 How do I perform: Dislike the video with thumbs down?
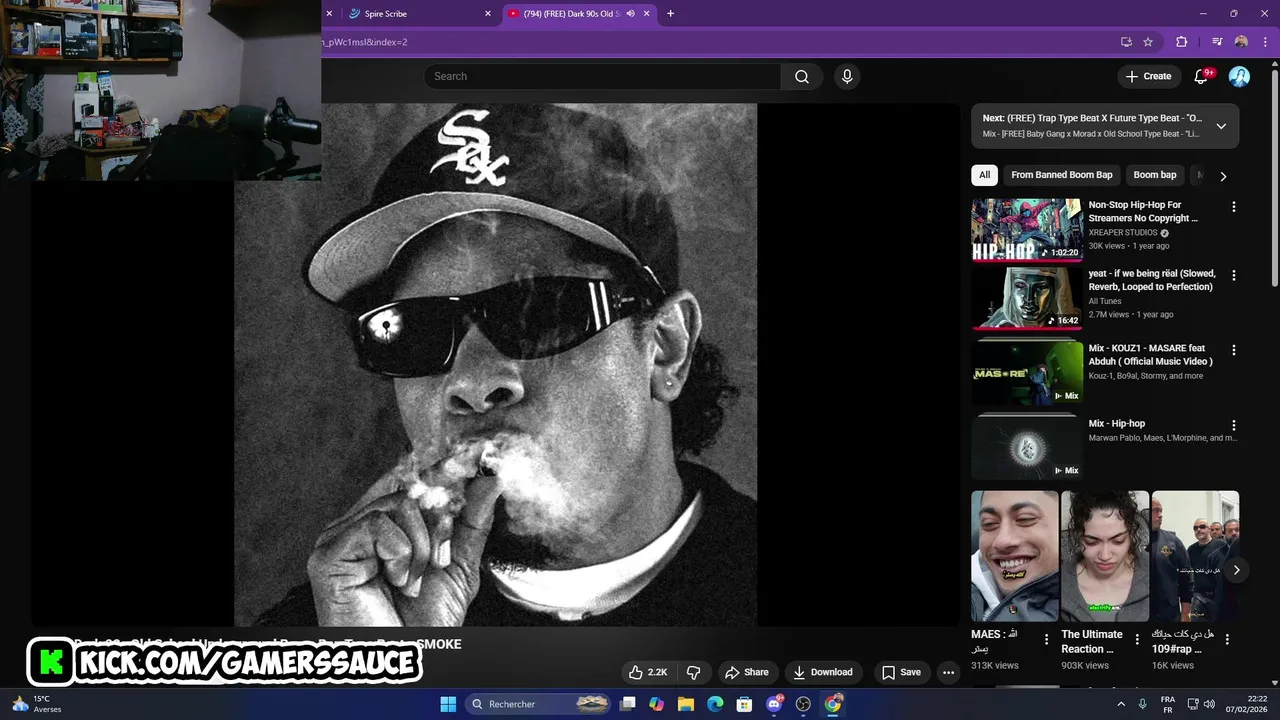pyautogui.click(x=693, y=672)
